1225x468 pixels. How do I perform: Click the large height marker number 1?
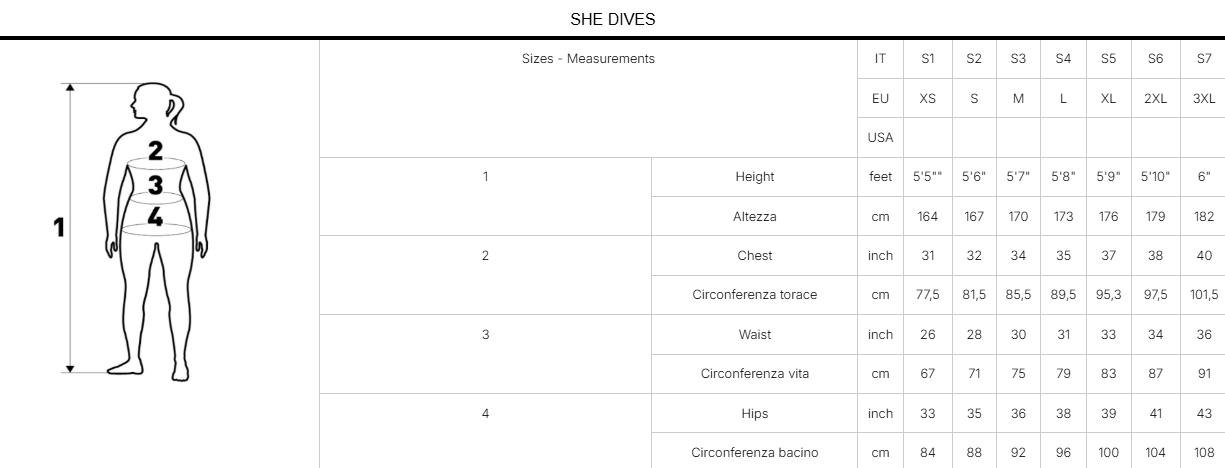pyautogui.click(x=59, y=228)
